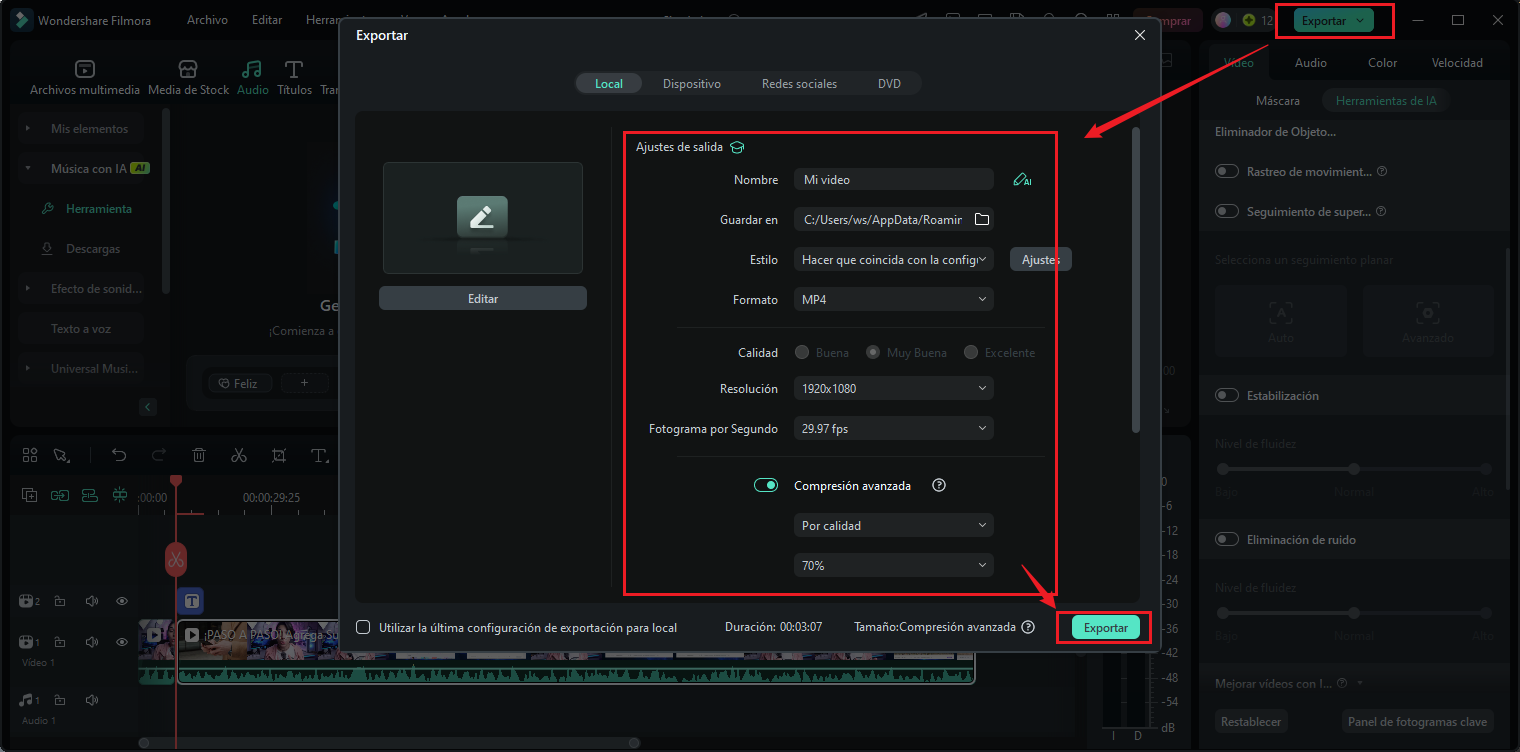Click Editar button below thumbnail
Viewport: 1520px width, 752px height.
click(483, 298)
